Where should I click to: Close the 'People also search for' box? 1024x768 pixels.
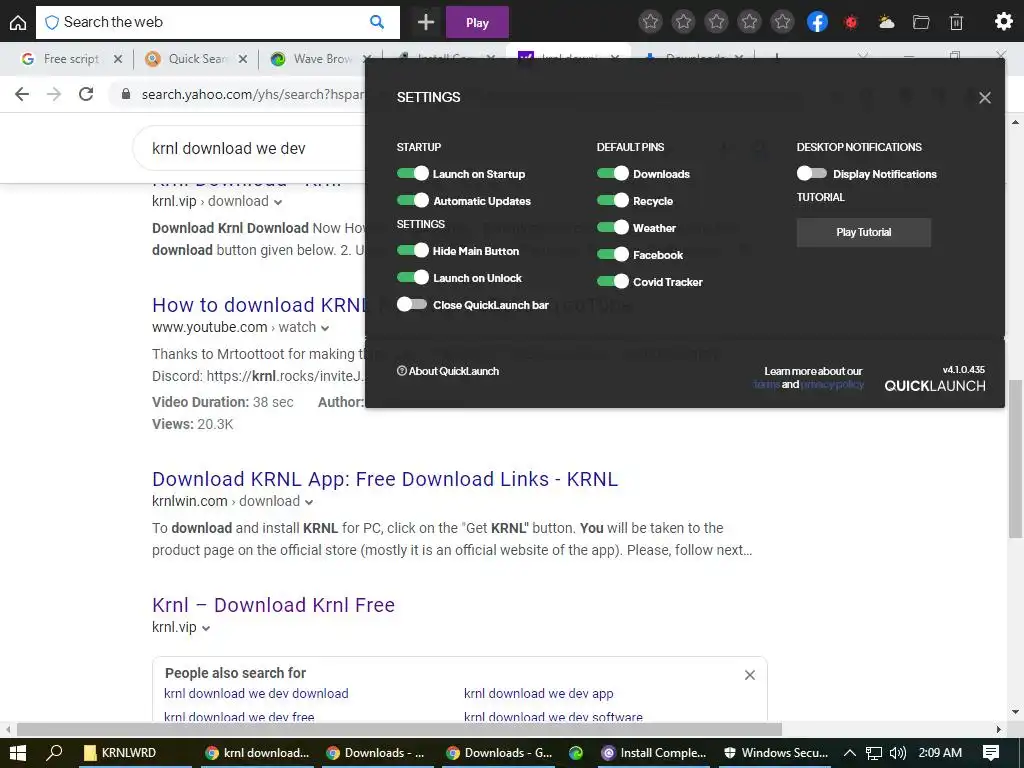click(750, 675)
